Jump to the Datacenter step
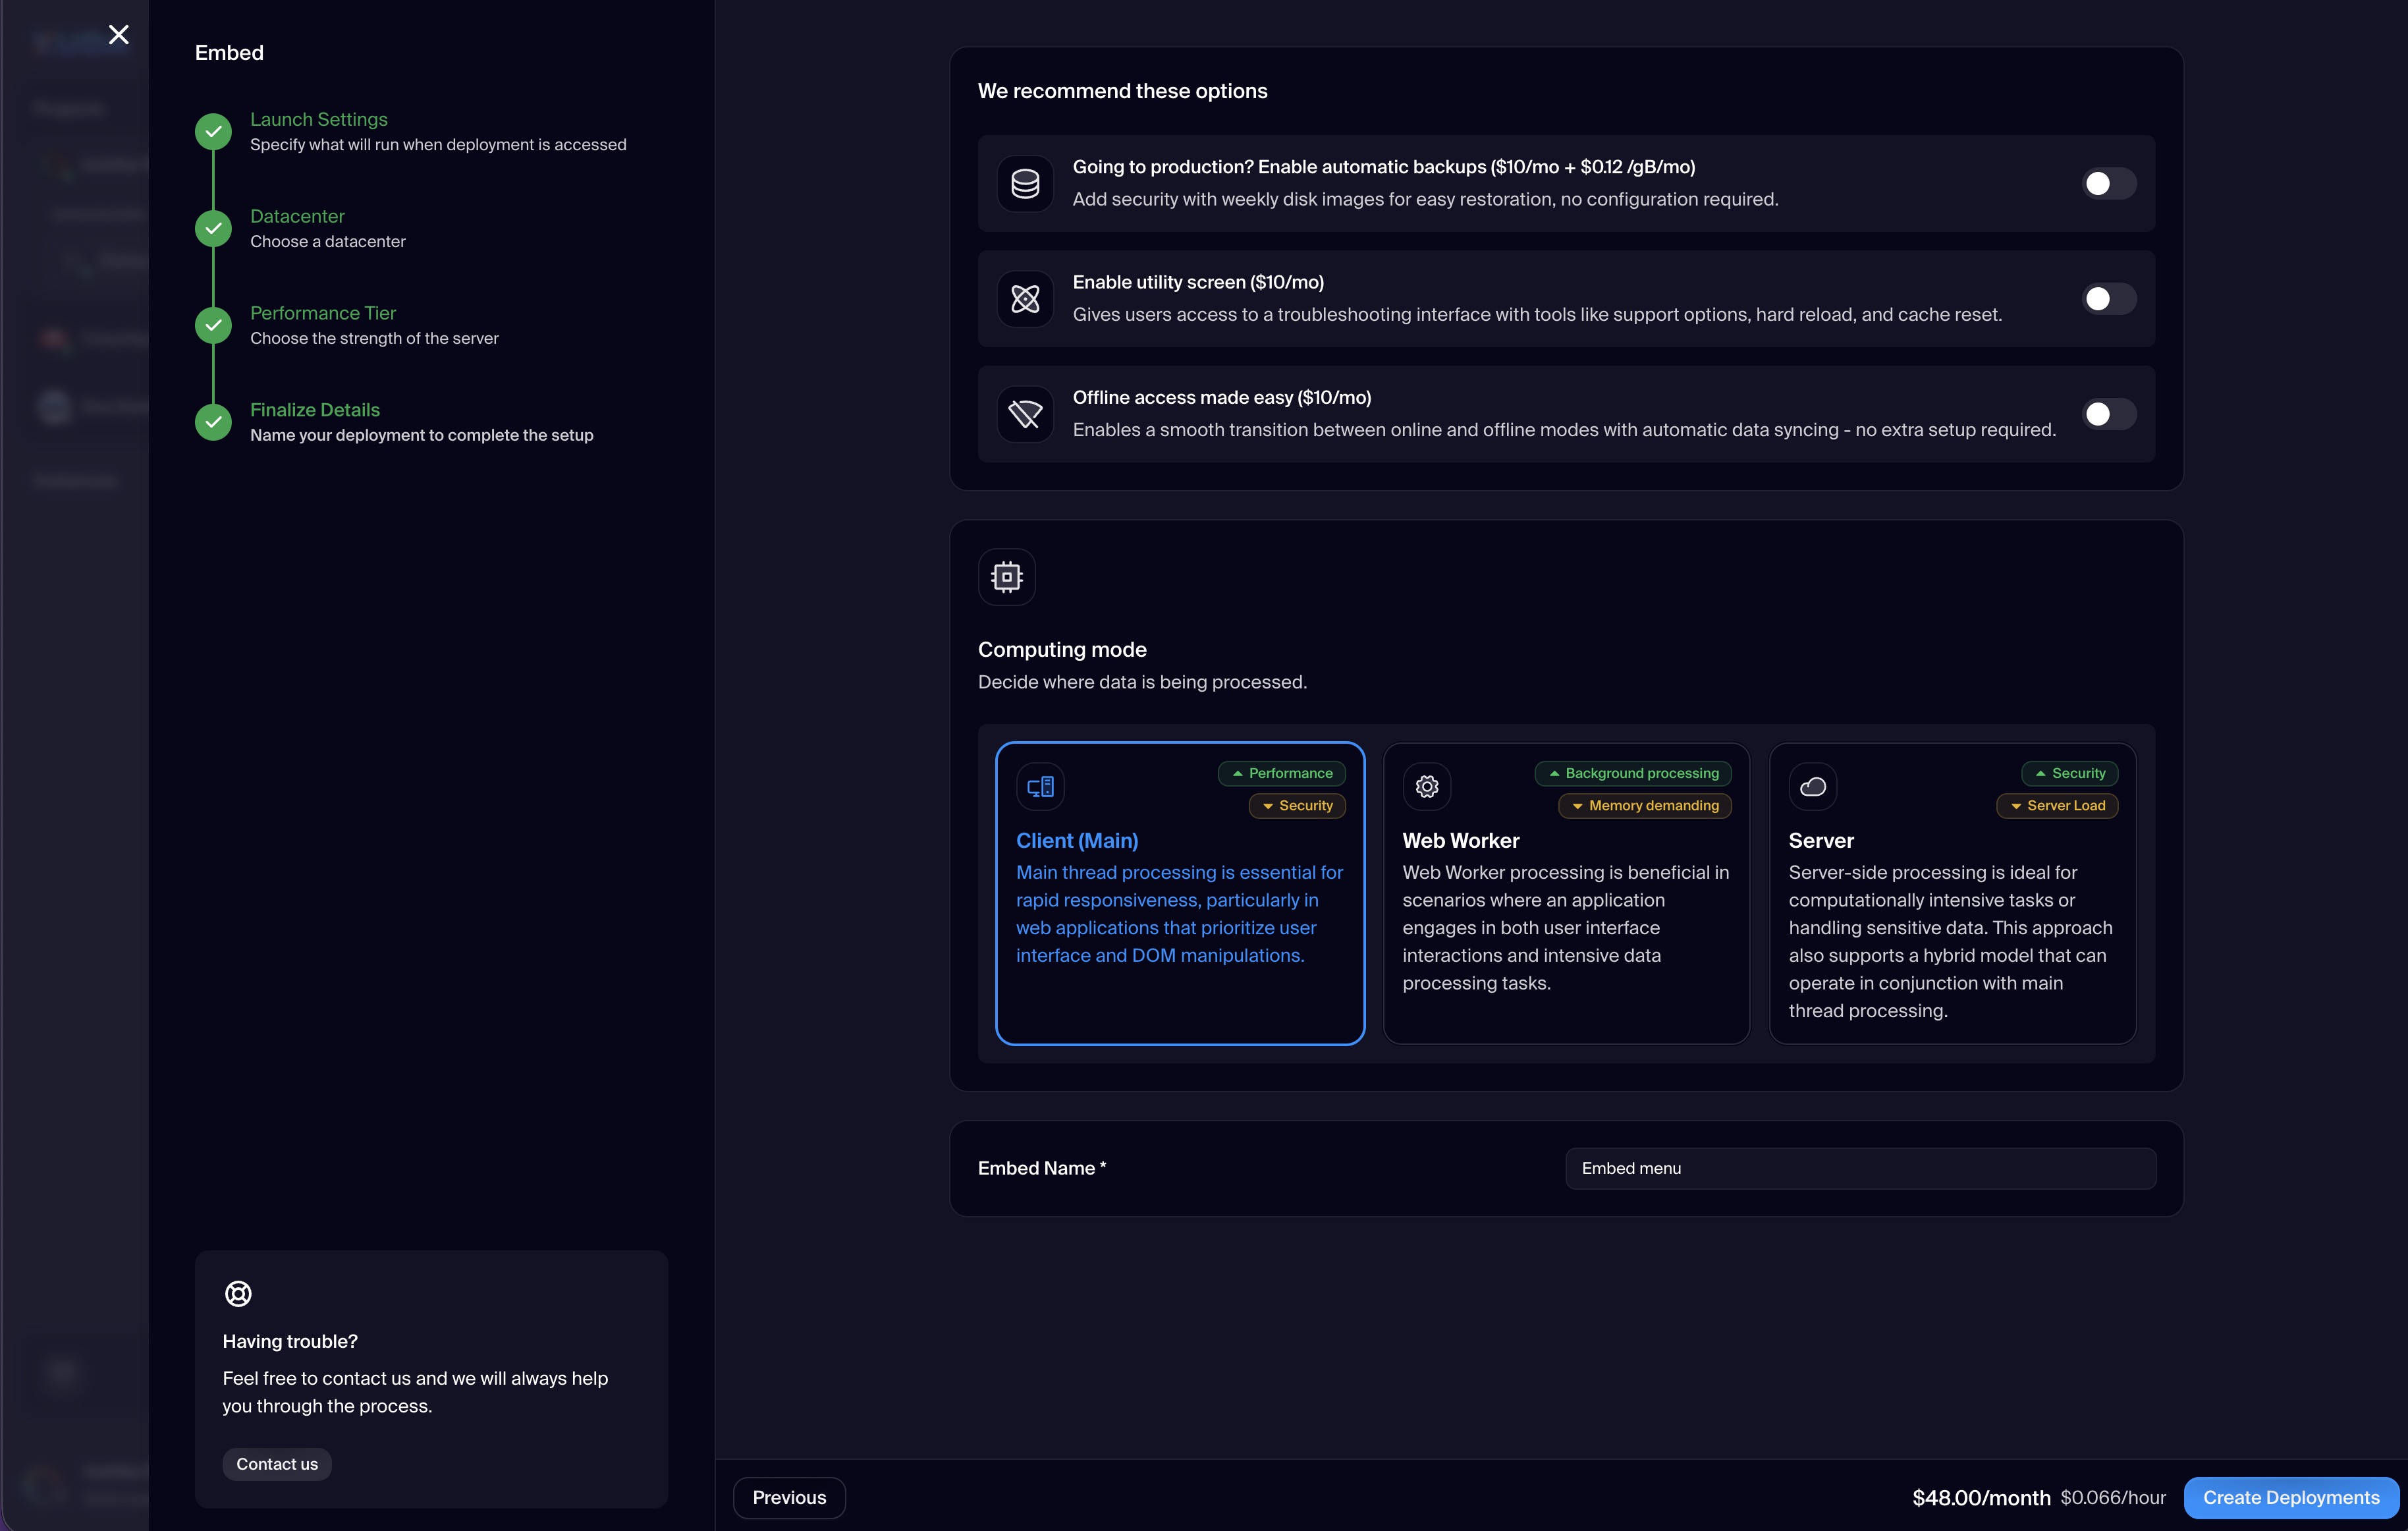Viewport: 2408px width, 1531px height. click(297, 216)
